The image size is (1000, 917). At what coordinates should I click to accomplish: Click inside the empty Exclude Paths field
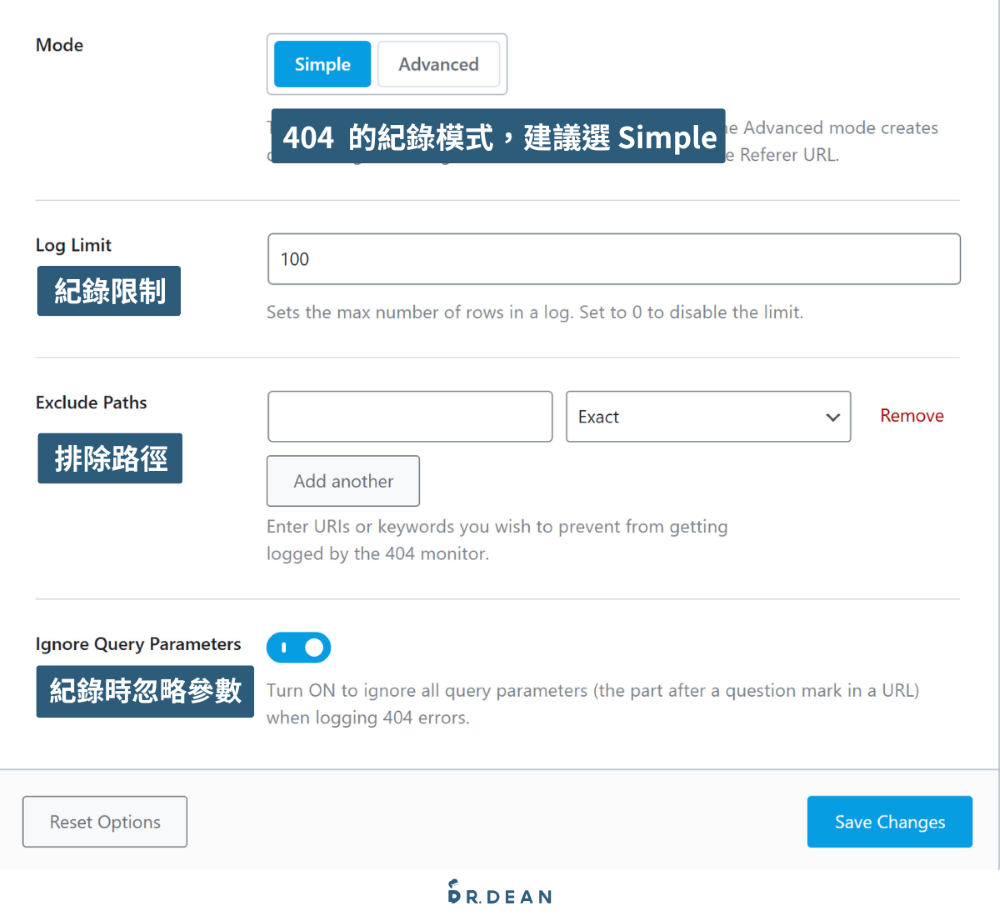tap(410, 416)
